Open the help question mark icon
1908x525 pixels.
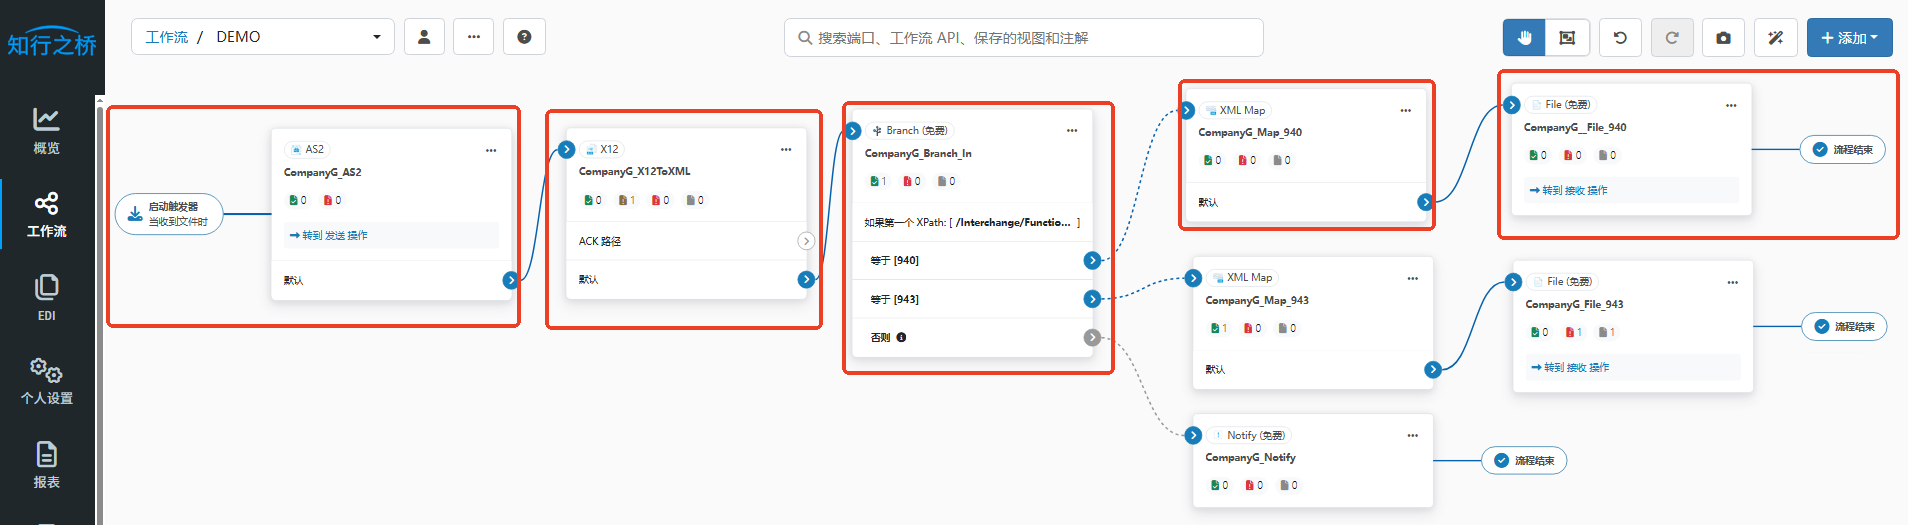pyautogui.click(x=524, y=37)
